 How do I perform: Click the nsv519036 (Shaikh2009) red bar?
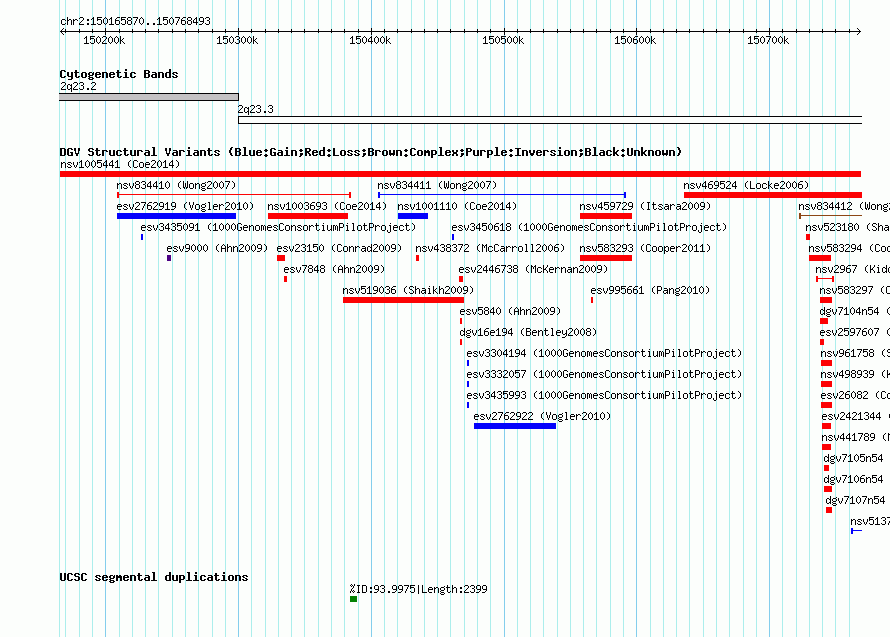pos(404,300)
